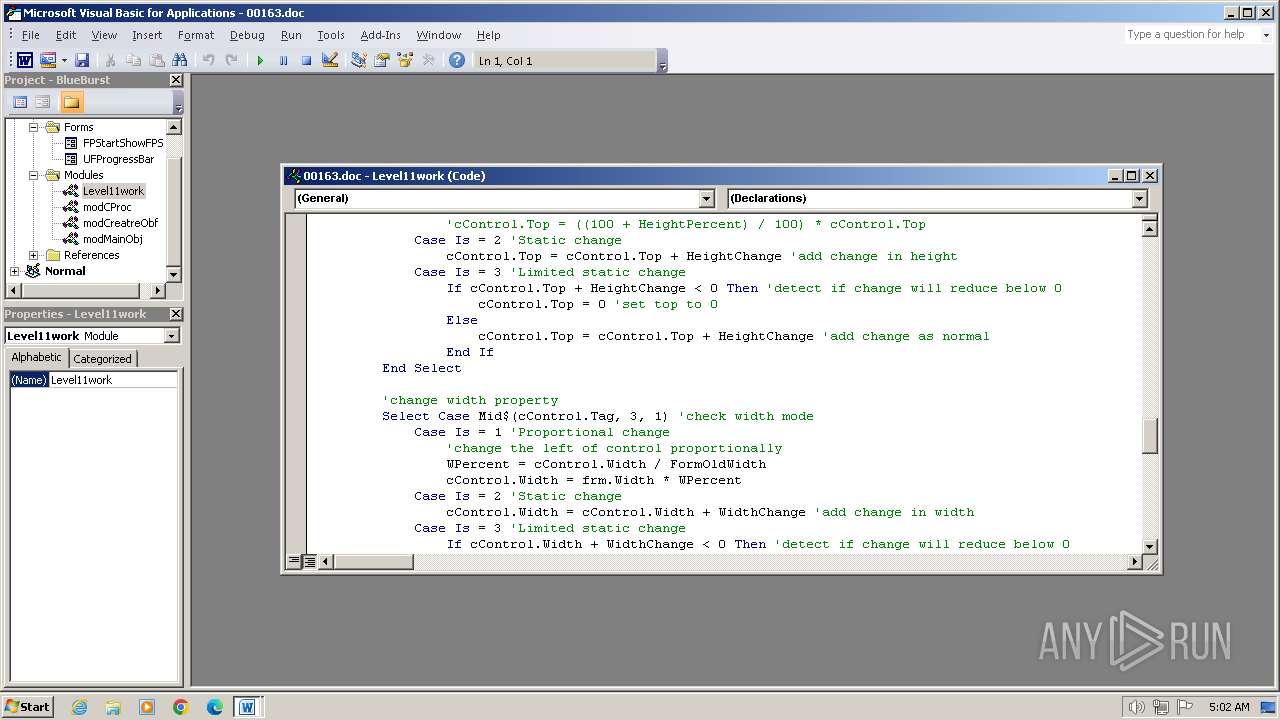This screenshot has width=1280, height=720.
Task: Open the File menu
Action: tap(31, 35)
